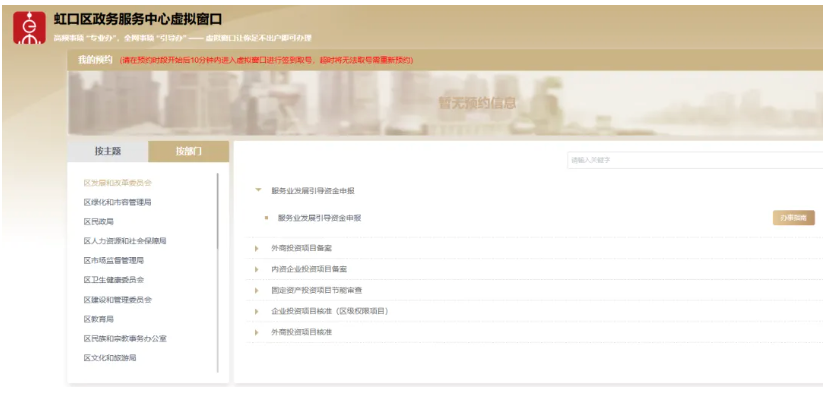Expand the 内资企业投资项目备案 arrow
833x401 pixels.
[257, 269]
